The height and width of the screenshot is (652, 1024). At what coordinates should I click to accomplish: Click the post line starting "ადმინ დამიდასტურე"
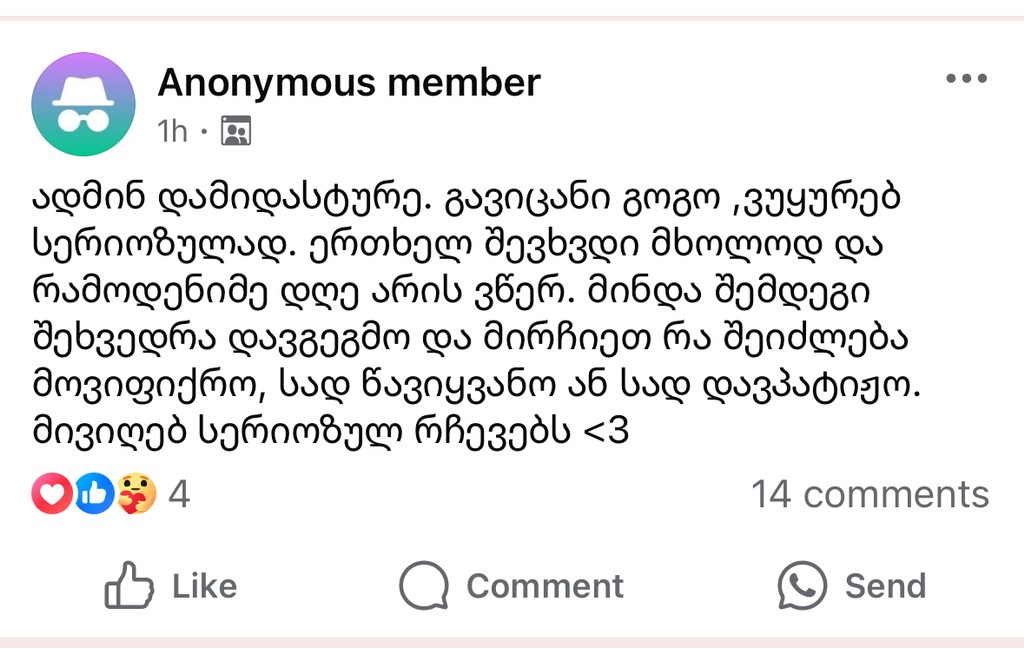coord(466,199)
